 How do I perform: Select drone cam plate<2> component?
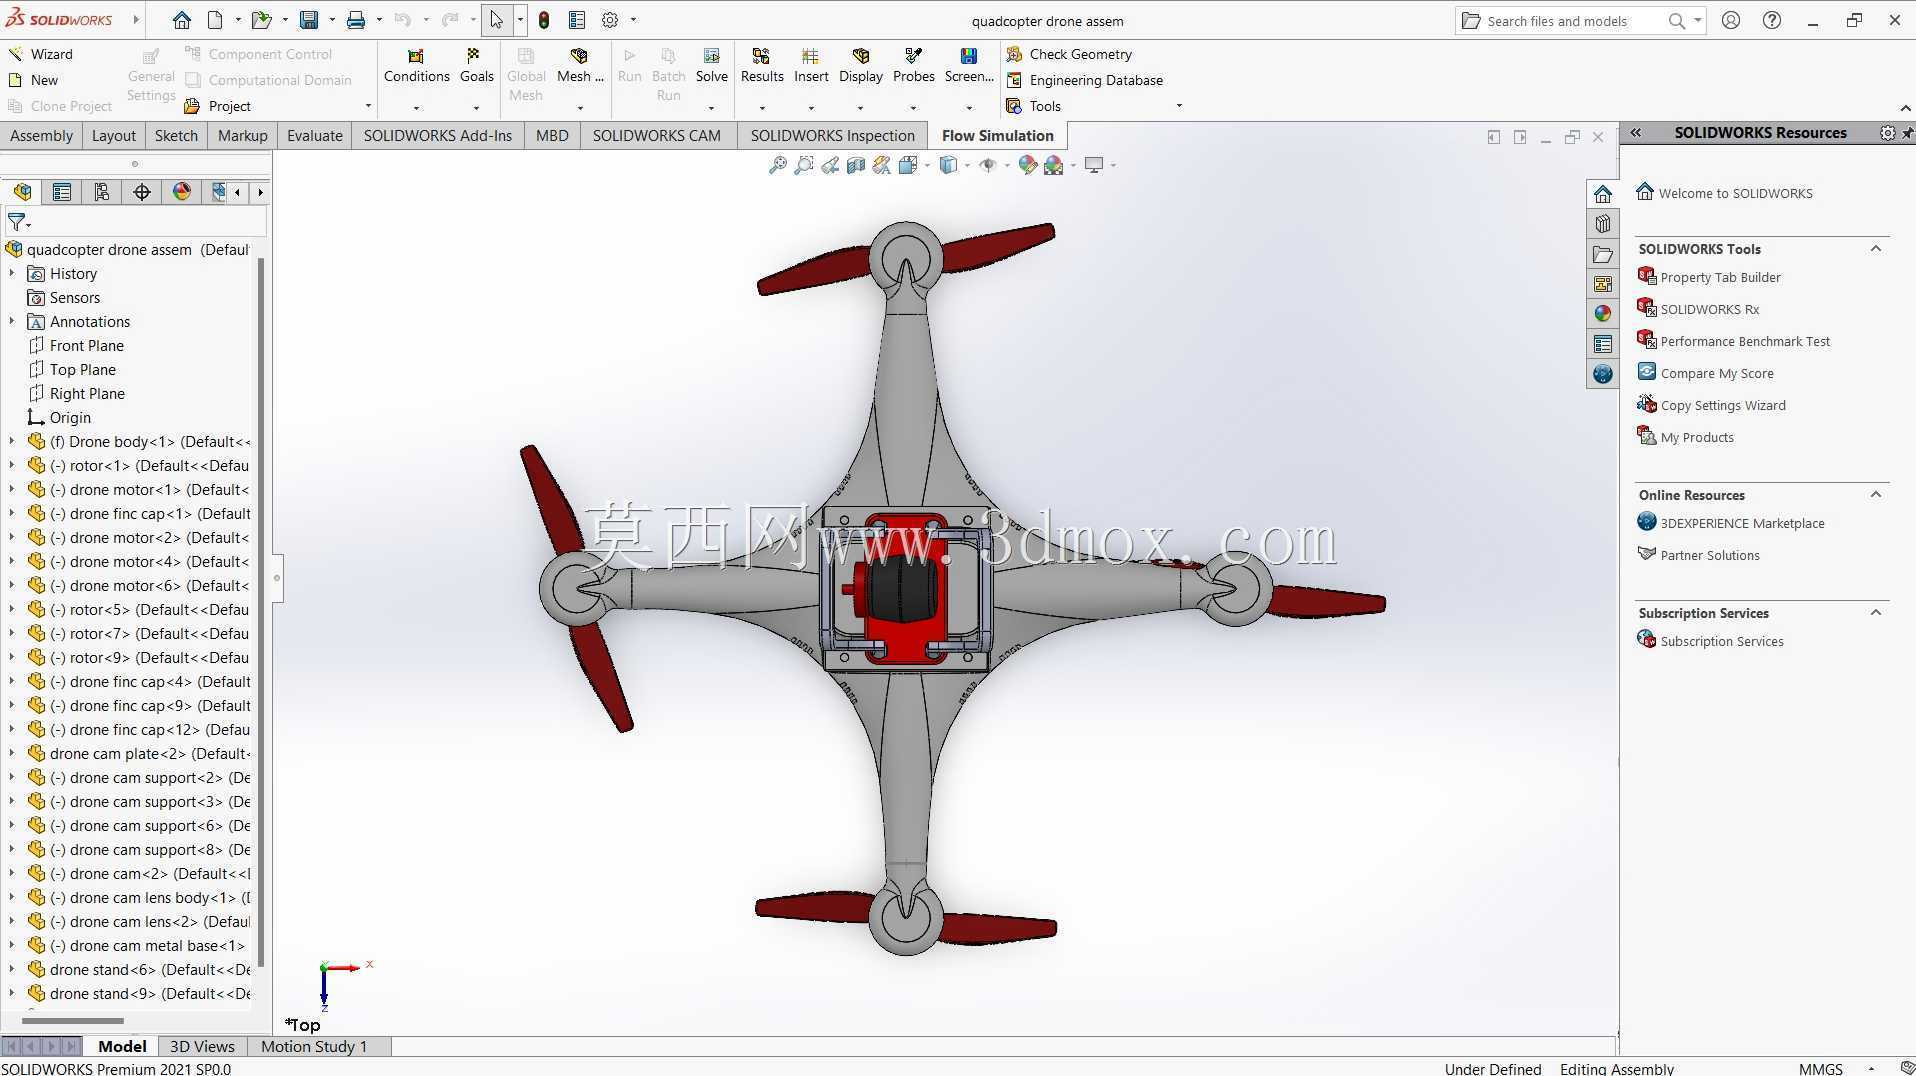pos(138,753)
